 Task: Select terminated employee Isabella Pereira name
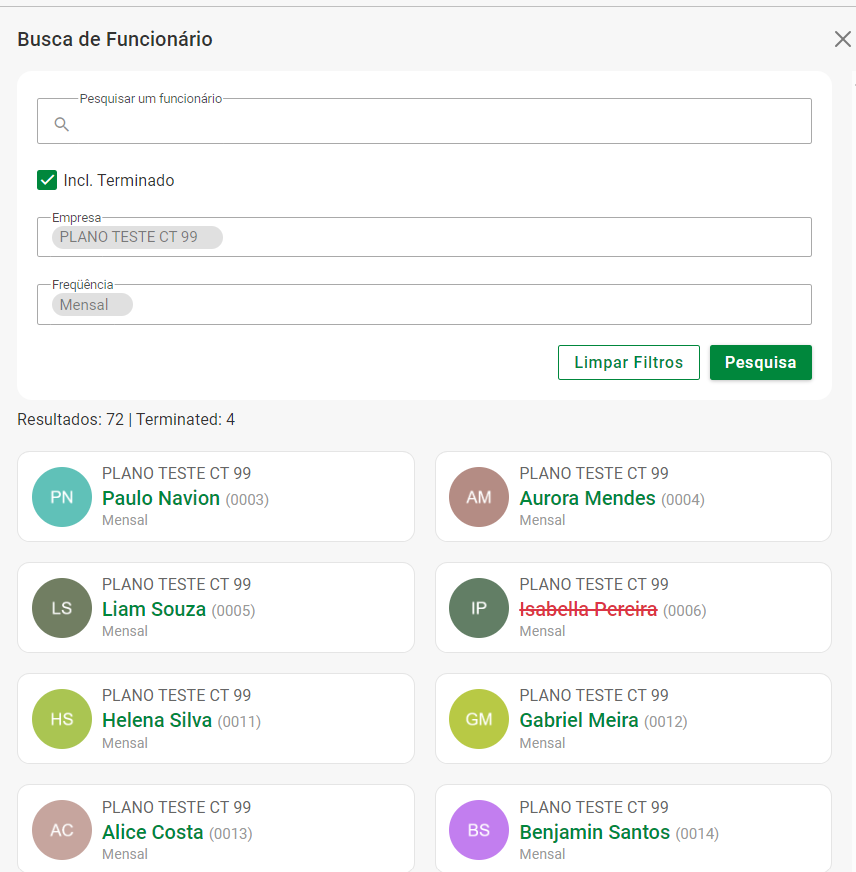588,609
